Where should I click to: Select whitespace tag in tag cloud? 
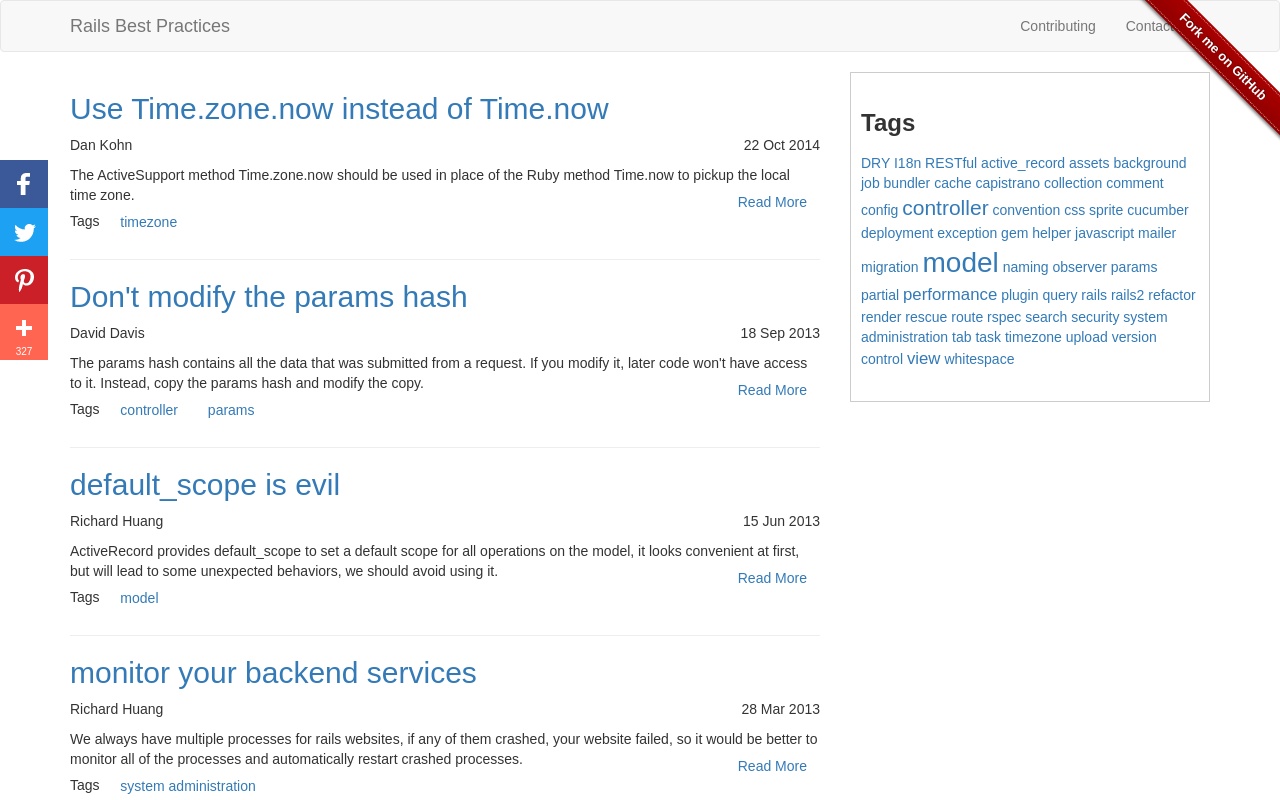(x=979, y=359)
